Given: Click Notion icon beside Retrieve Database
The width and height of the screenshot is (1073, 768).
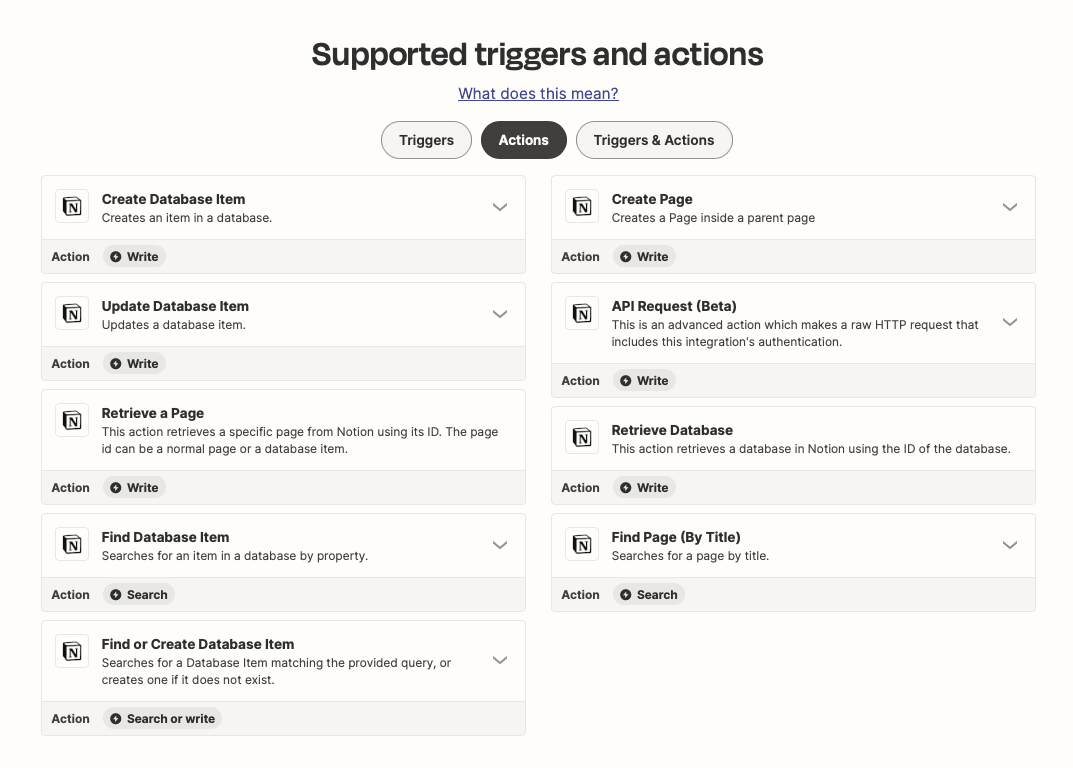Looking at the screenshot, I should (582, 437).
